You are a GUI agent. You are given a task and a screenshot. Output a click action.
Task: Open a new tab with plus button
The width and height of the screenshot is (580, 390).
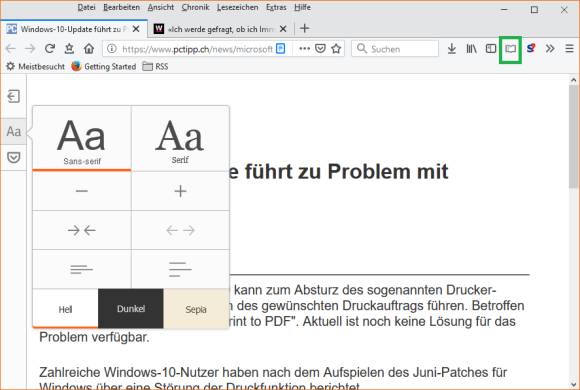[304, 28]
